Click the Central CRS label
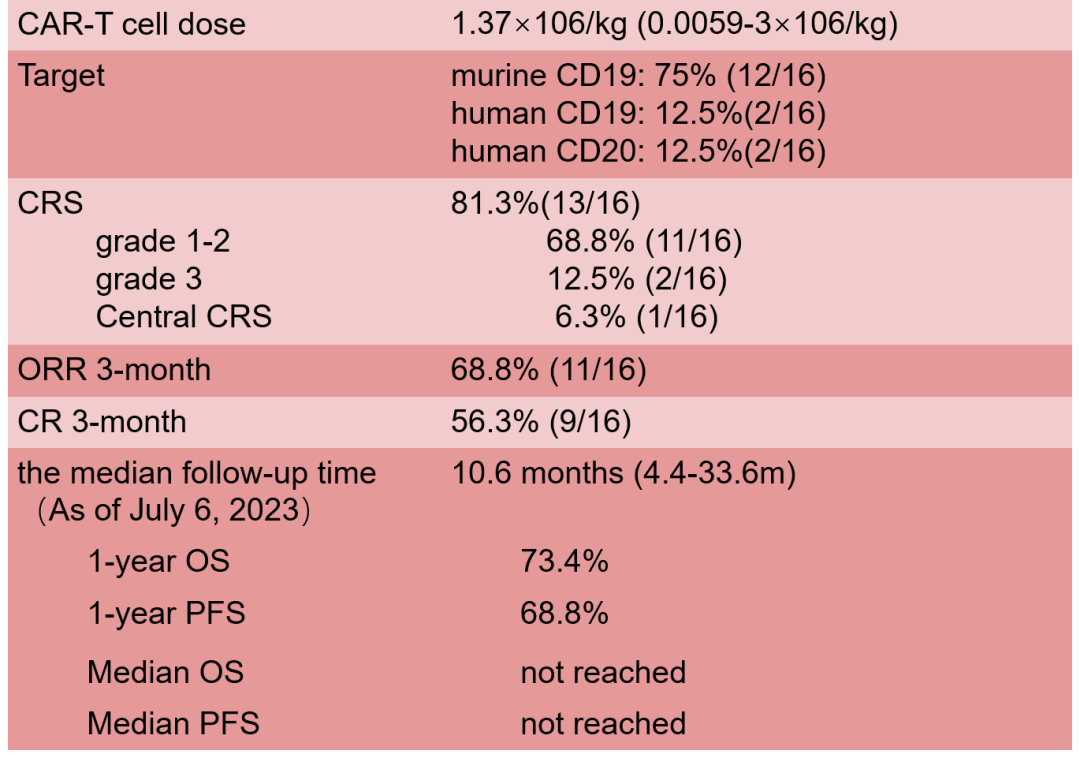 tap(184, 317)
